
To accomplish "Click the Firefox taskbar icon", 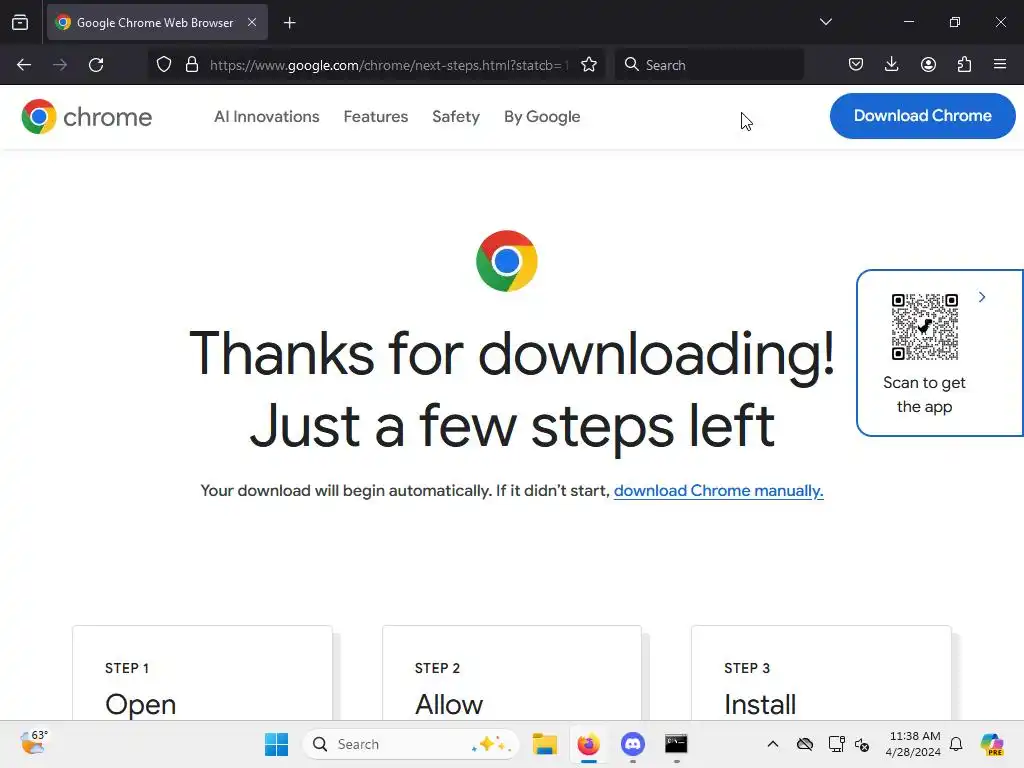I will pos(588,744).
